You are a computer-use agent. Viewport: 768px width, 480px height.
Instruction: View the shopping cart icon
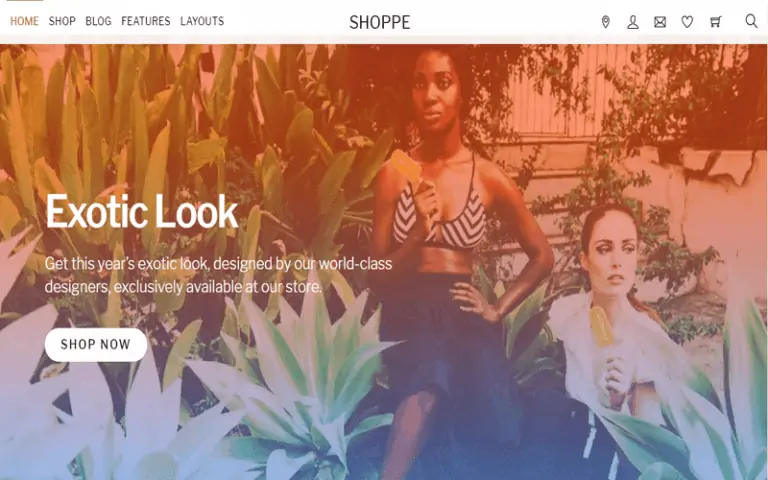(x=716, y=22)
